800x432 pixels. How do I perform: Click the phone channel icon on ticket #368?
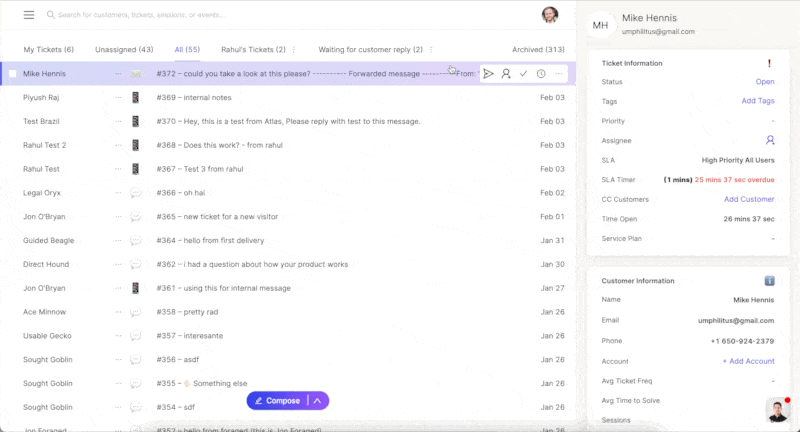pyautogui.click(x=135, y=145)
